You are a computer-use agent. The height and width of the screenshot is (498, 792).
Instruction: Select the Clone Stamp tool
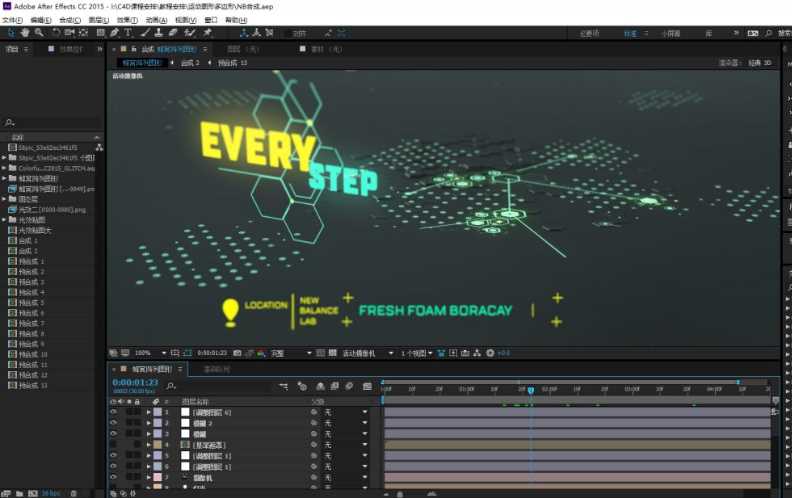tap(159, 33)
